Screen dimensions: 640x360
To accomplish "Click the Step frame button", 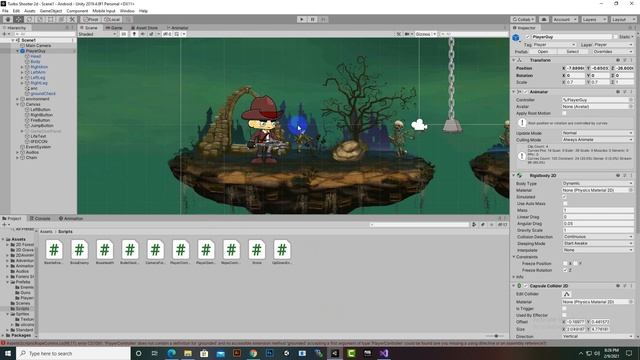I will pos(323,19).
